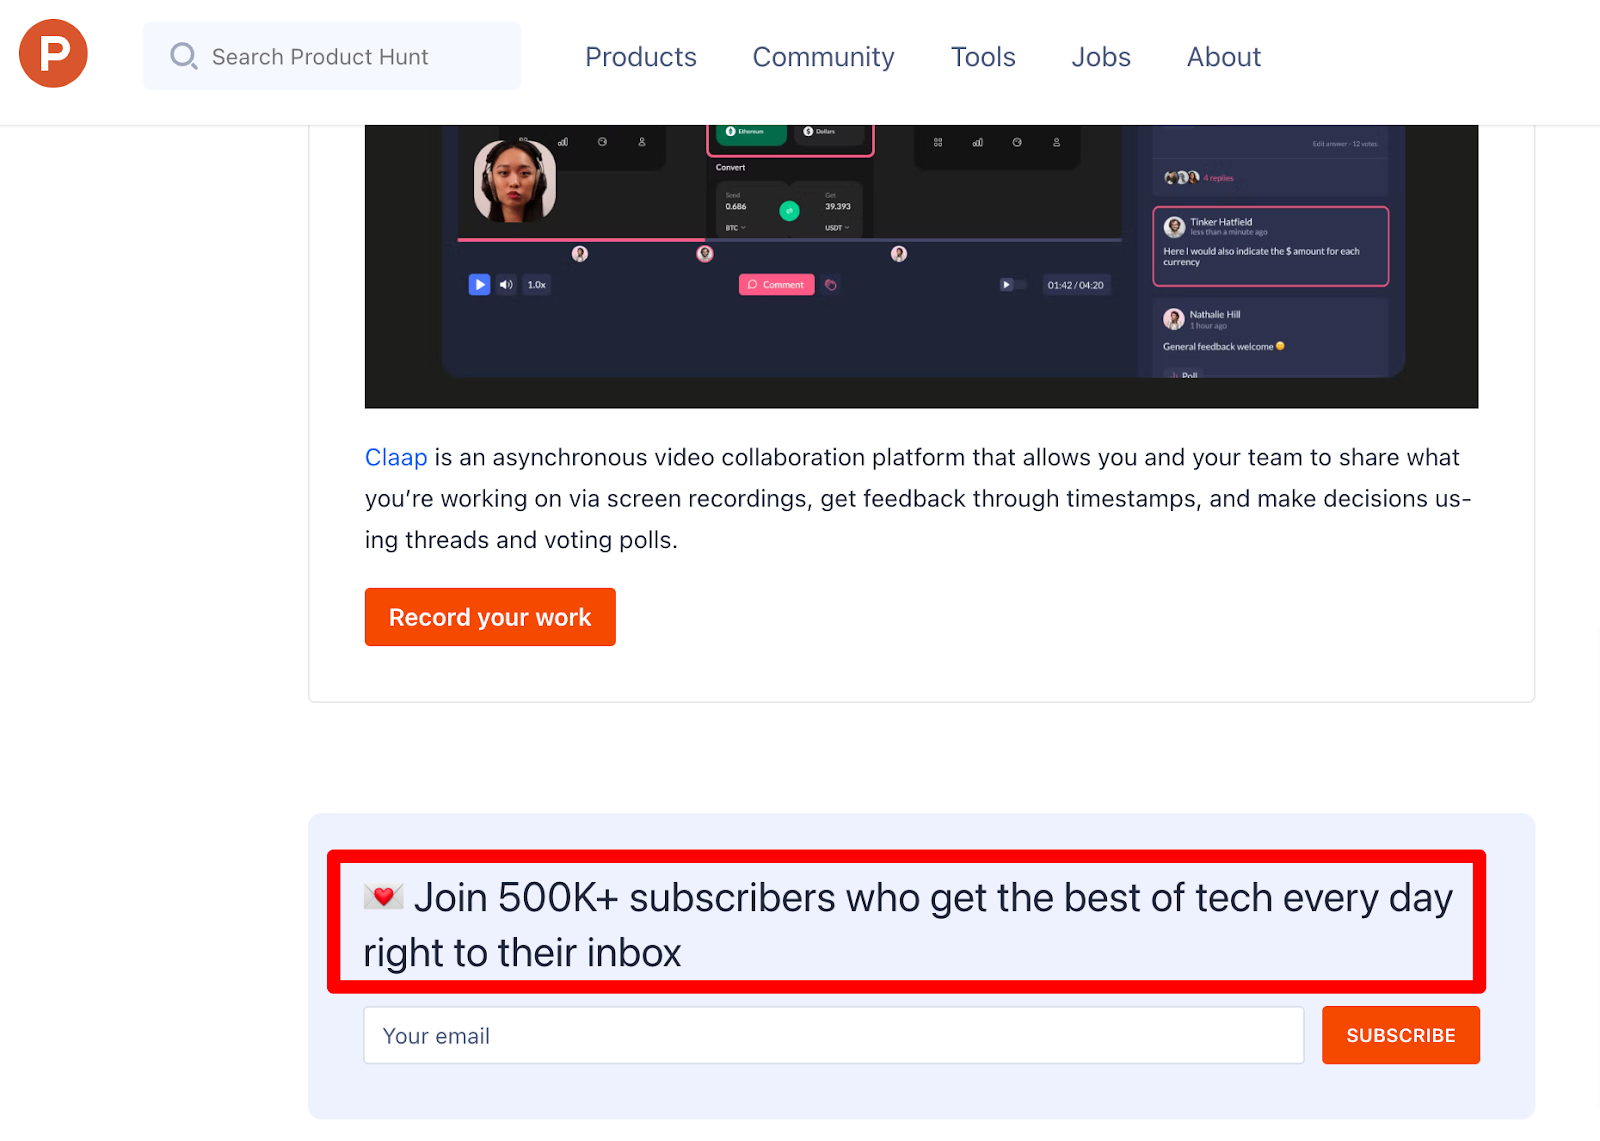Click the SUBSCRIBE button
The height and width of the screenshot is (1141, 1600).
coord(1401,1035)
